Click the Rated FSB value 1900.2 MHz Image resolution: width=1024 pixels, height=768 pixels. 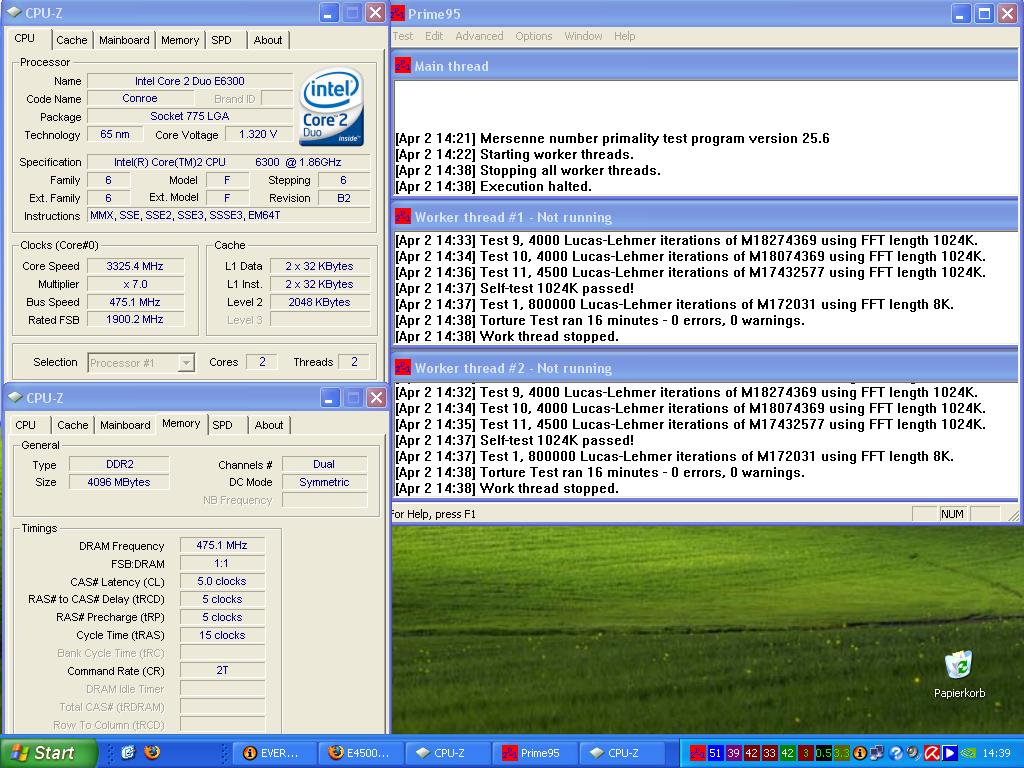[x=135, y=319]
